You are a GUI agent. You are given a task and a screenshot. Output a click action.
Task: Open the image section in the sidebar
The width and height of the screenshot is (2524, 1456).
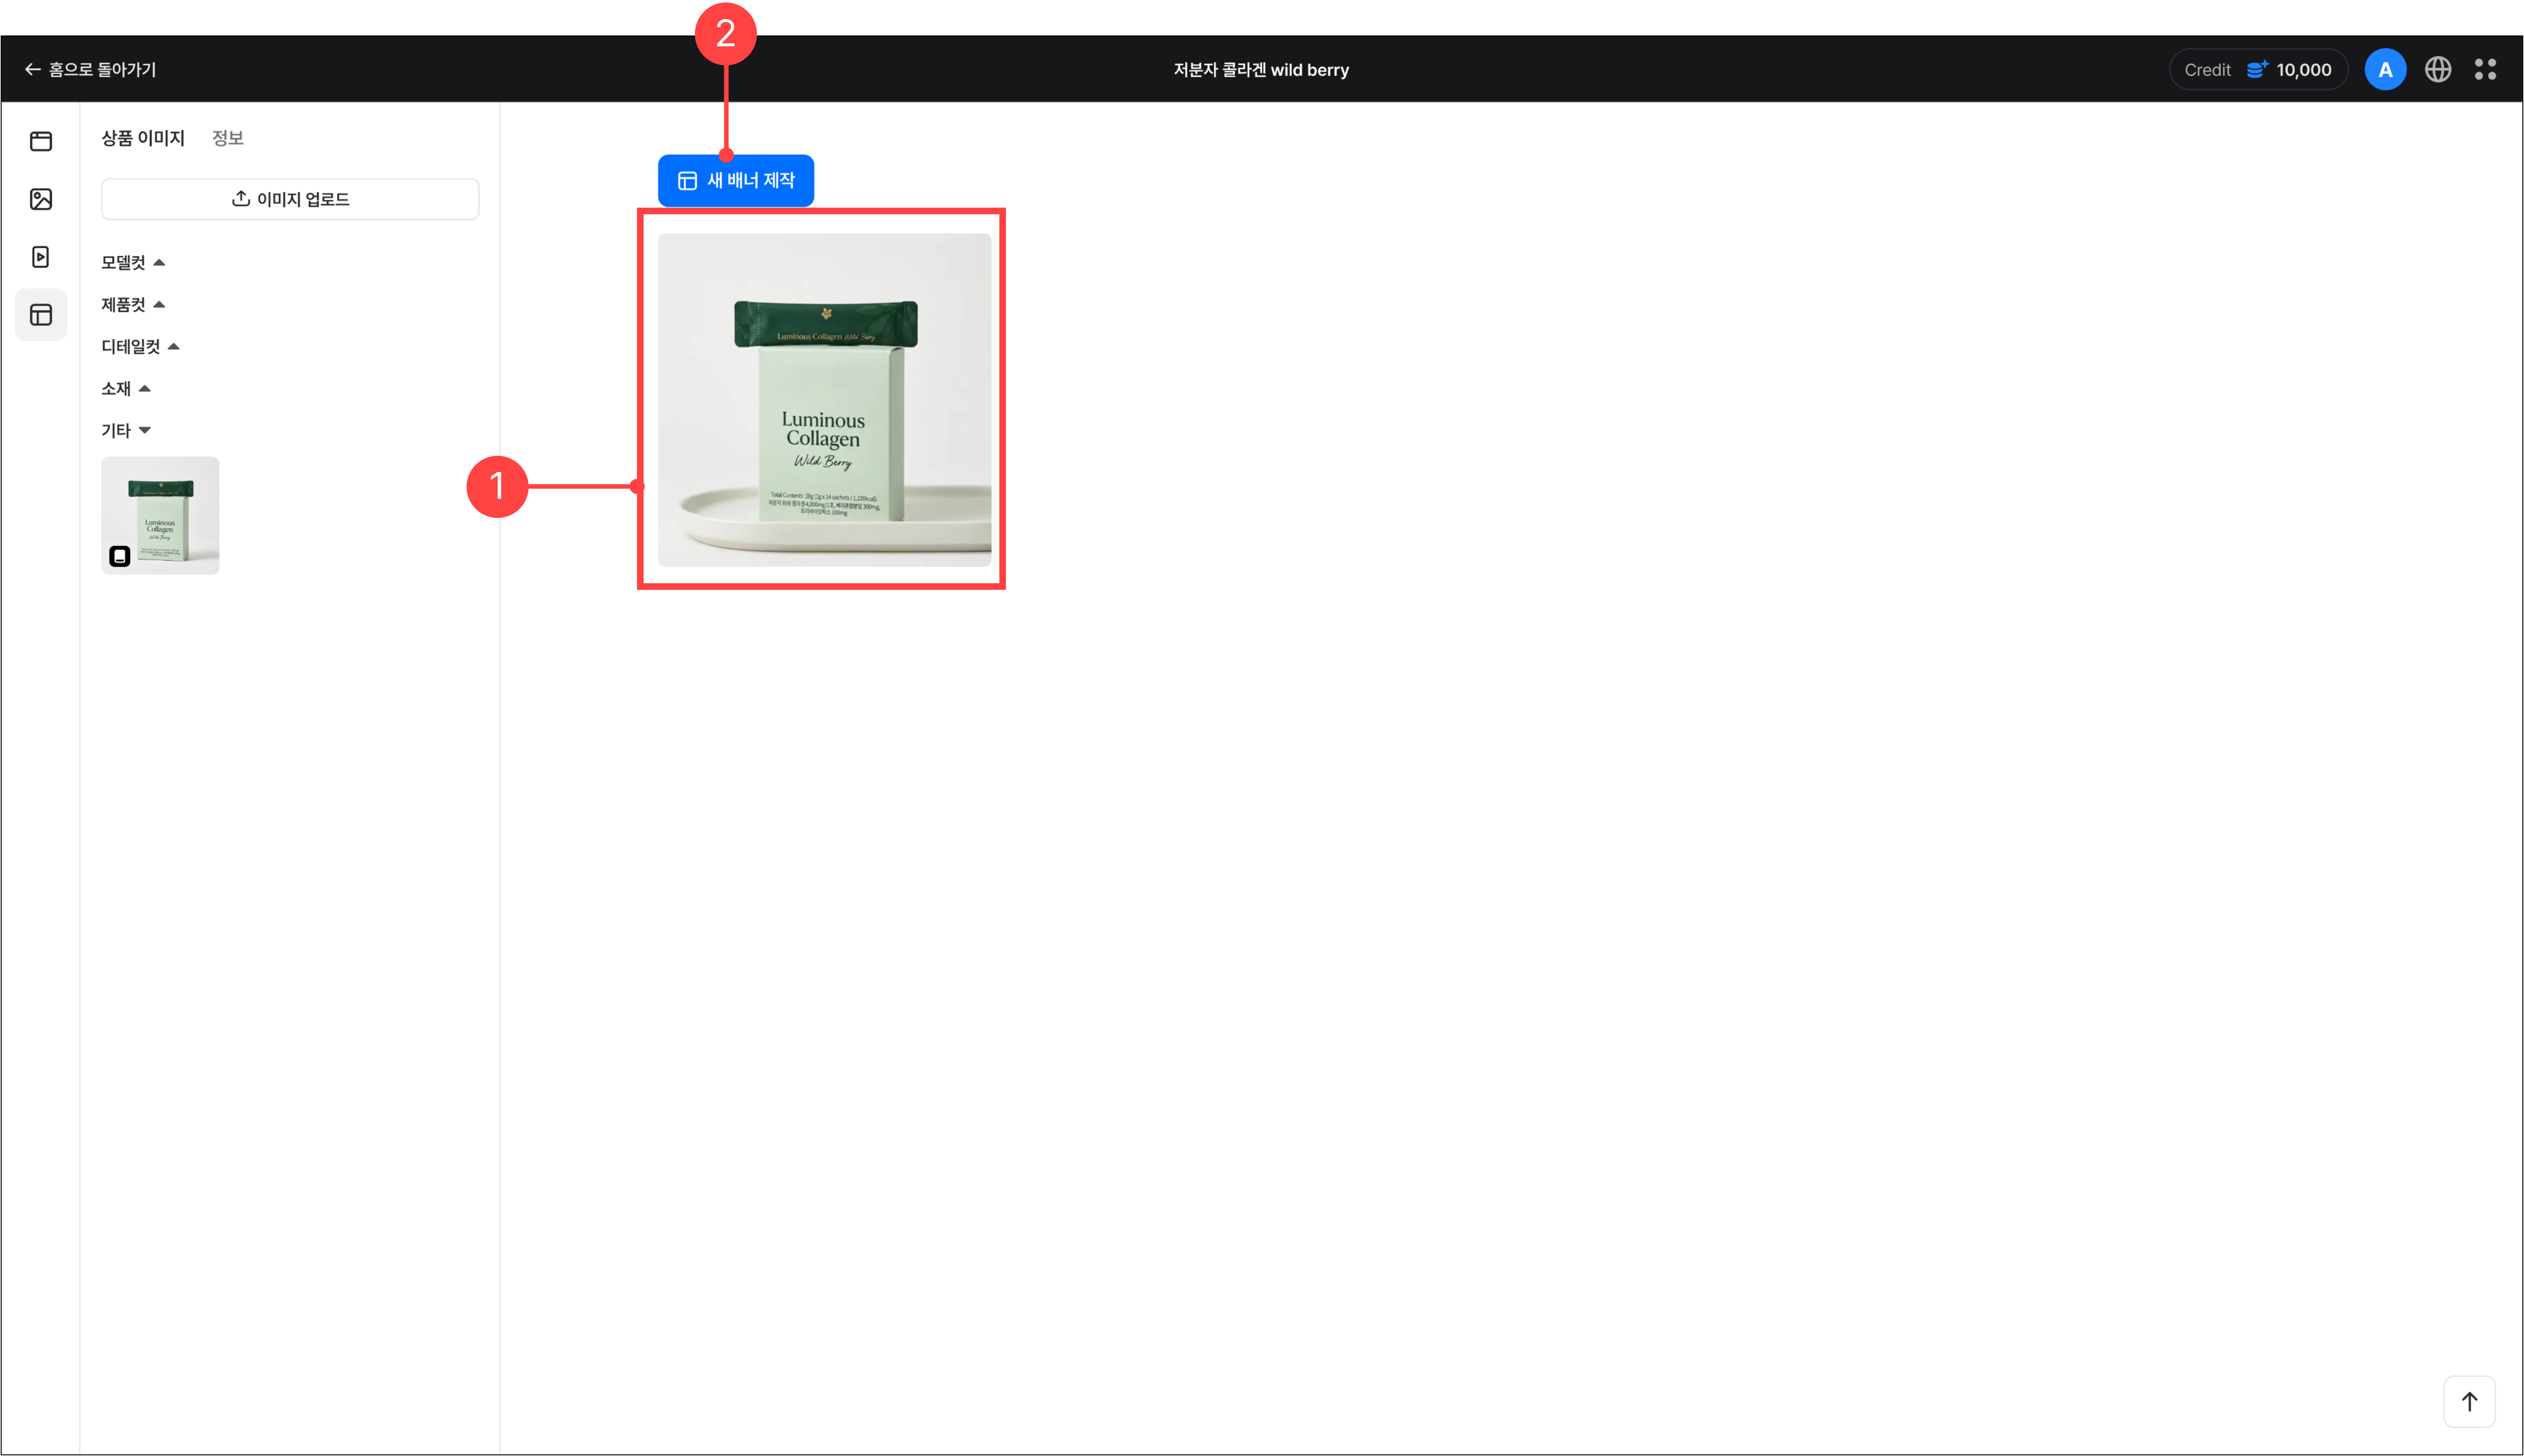(x=41, y=199)
